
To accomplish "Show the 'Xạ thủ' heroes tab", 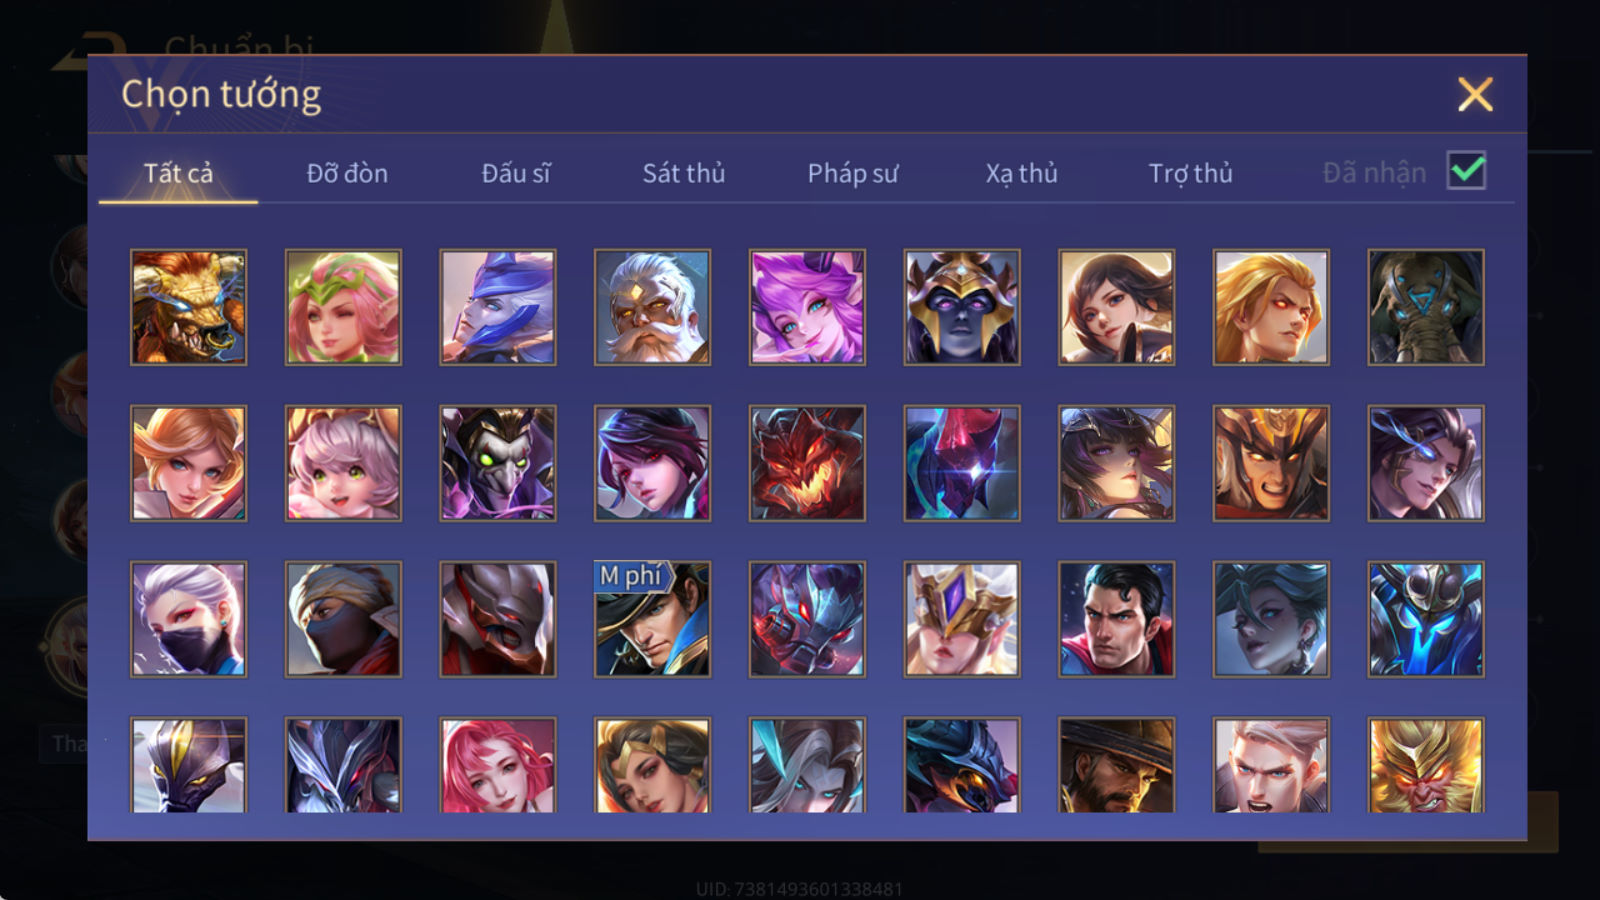I will pos(1021,173).
